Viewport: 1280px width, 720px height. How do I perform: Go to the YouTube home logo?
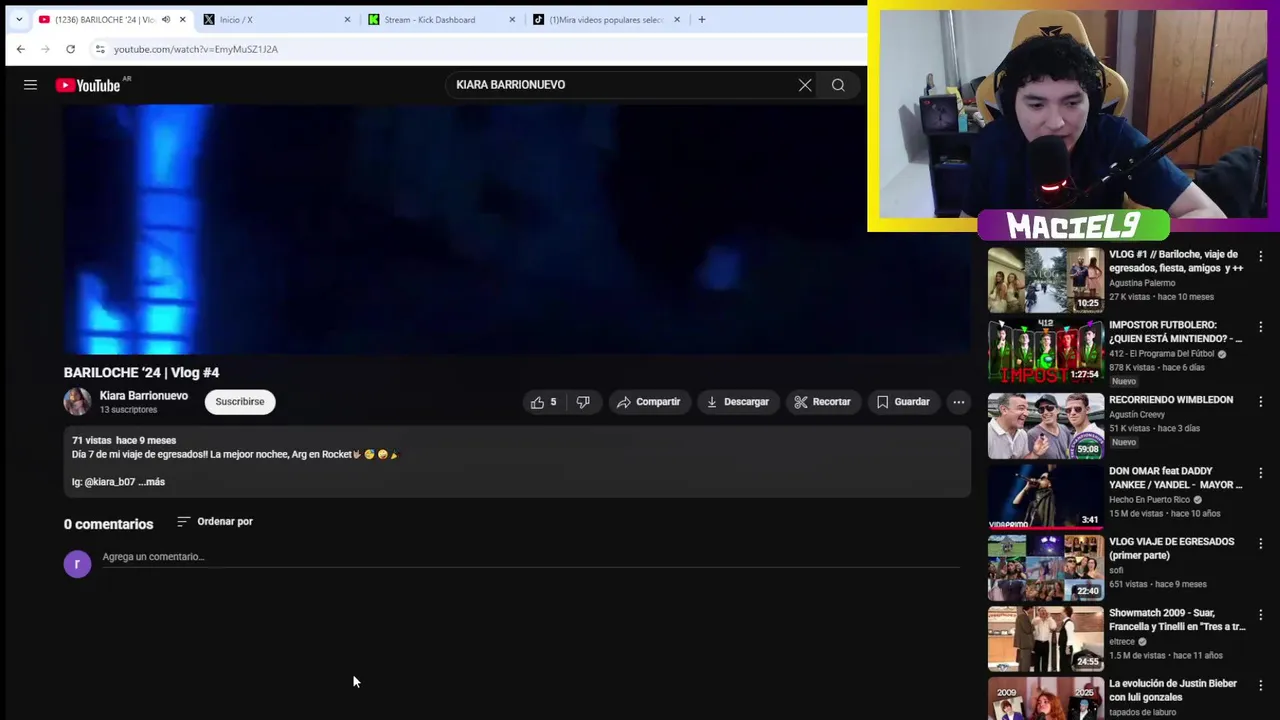point(88,85)
